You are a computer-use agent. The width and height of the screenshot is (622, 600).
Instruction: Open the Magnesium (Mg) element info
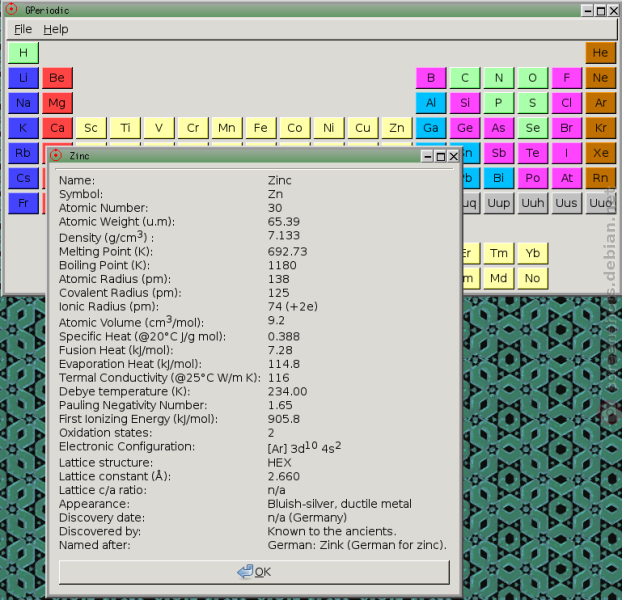[57, 103]
